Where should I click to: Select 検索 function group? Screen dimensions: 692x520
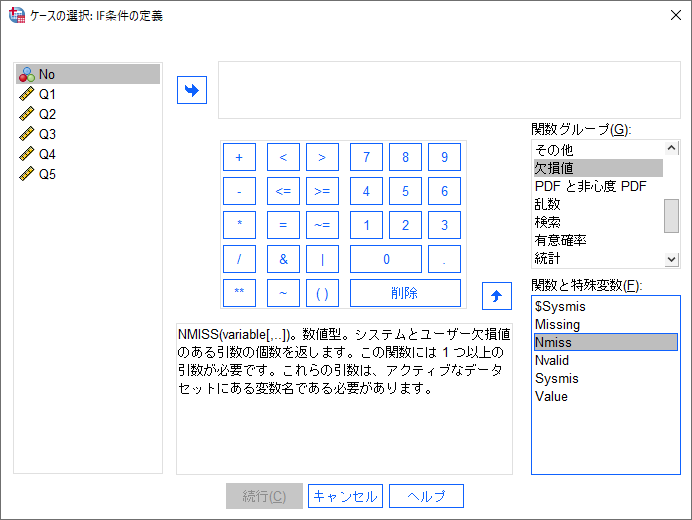[598, 222]
